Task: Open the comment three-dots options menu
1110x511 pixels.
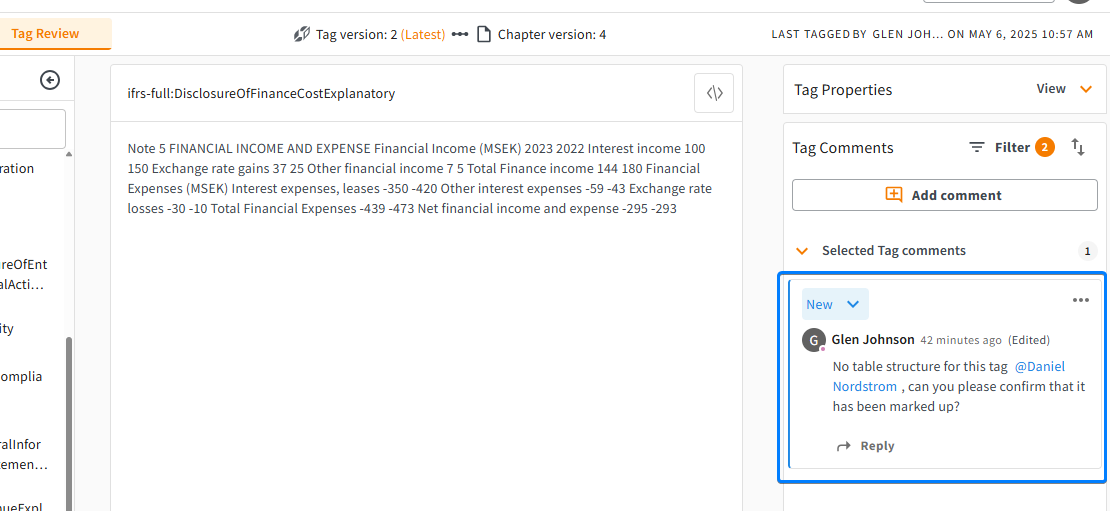Action: coord(1080,300)
